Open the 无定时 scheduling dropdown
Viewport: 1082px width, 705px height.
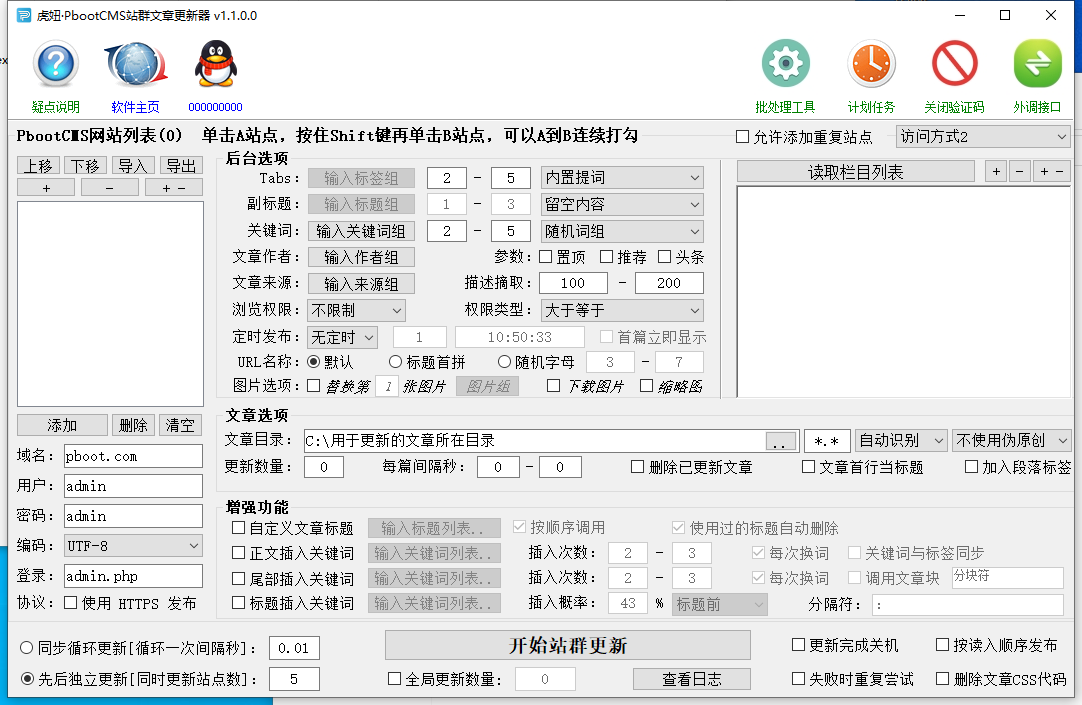[342, 337]
